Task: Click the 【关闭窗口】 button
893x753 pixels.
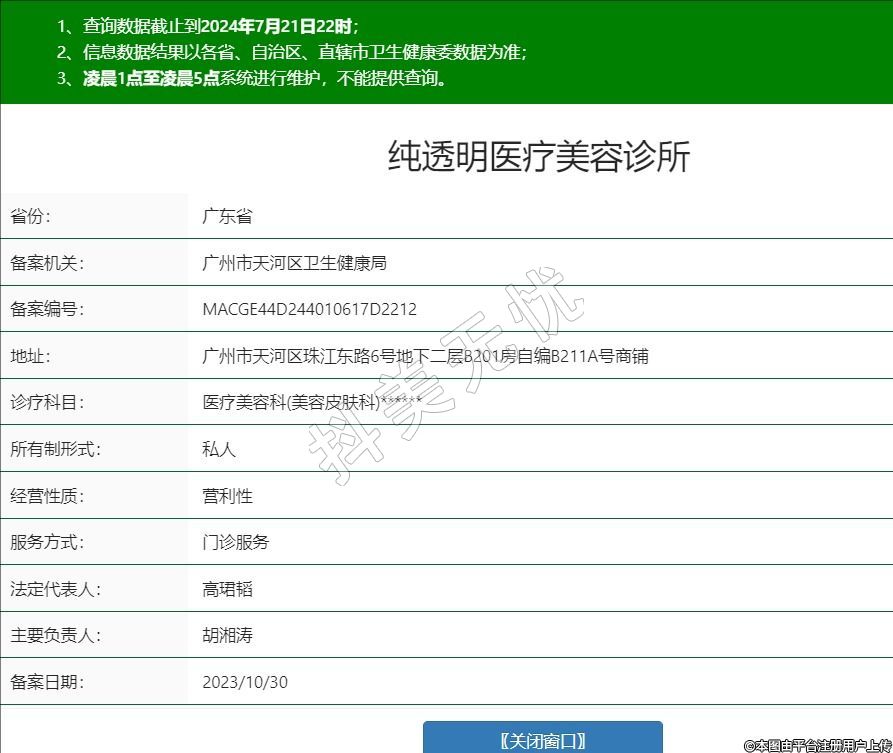Action: [x=542, y=739]
